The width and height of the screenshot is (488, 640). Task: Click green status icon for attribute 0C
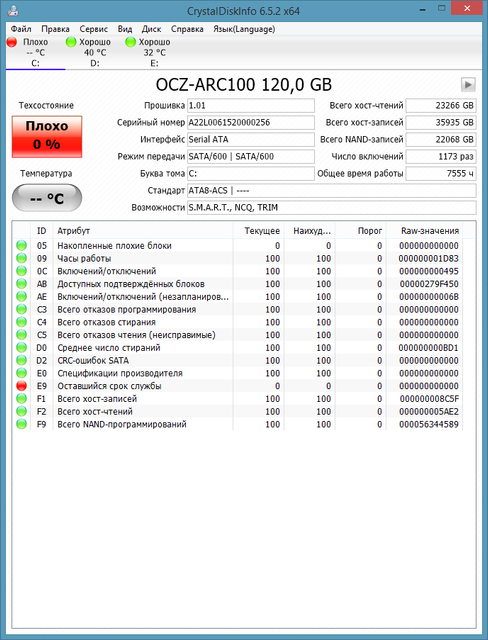[x=21, y=271]
